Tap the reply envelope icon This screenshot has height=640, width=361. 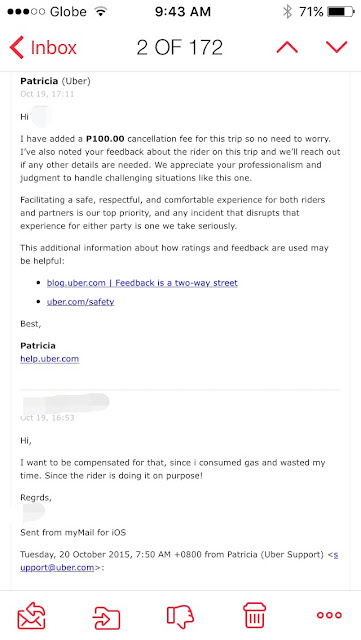pos(31,615)
